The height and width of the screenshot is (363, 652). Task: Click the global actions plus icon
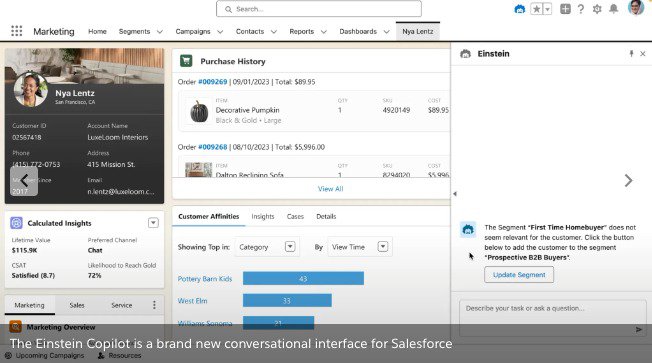(565, 9)
